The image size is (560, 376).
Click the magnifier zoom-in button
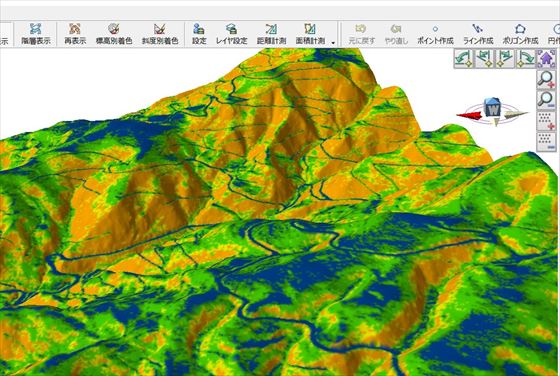click(546, 79)
